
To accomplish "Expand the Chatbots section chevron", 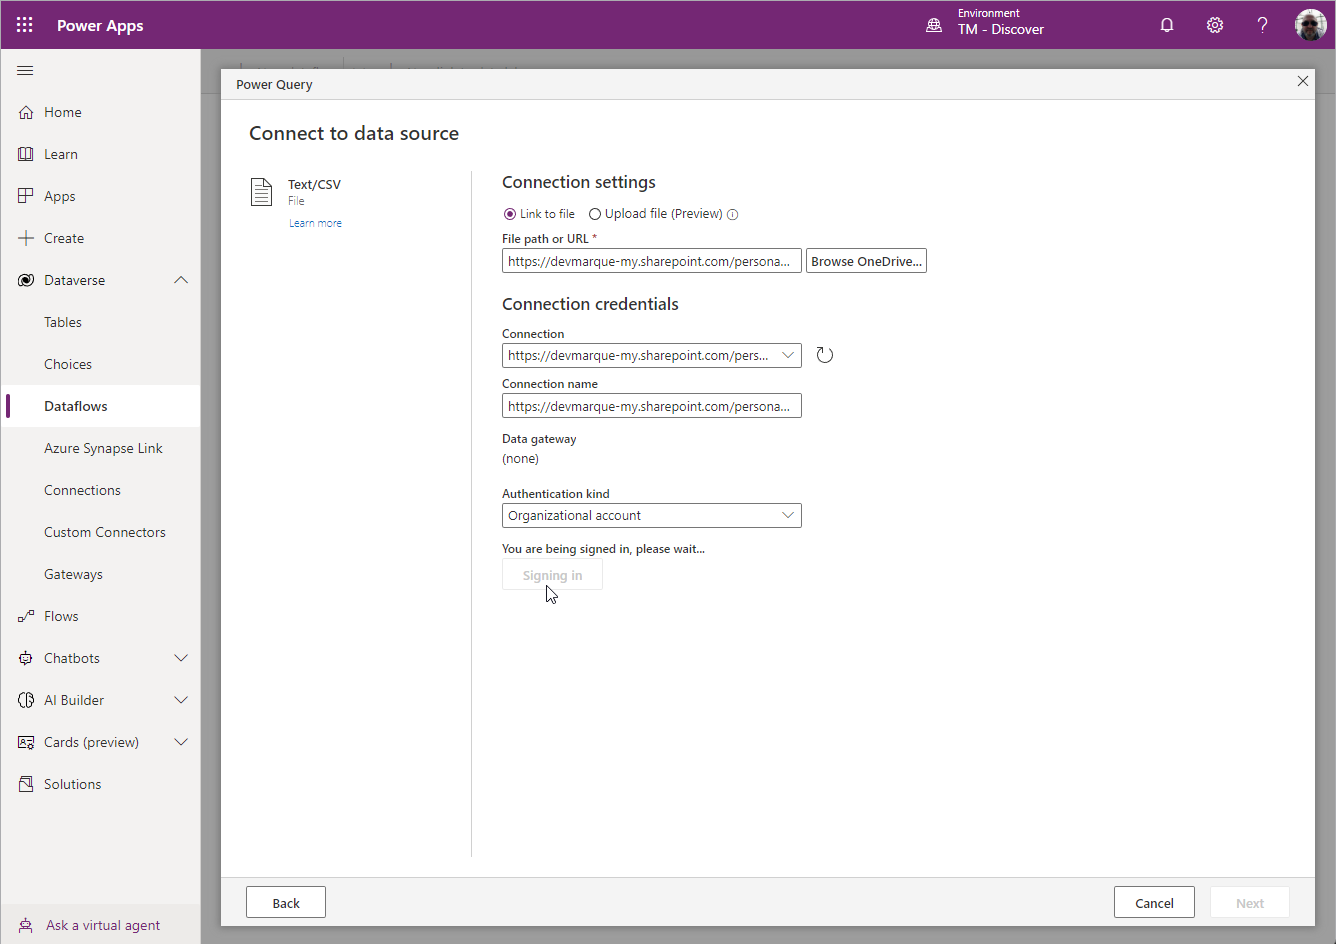I will tap(181, 658).
